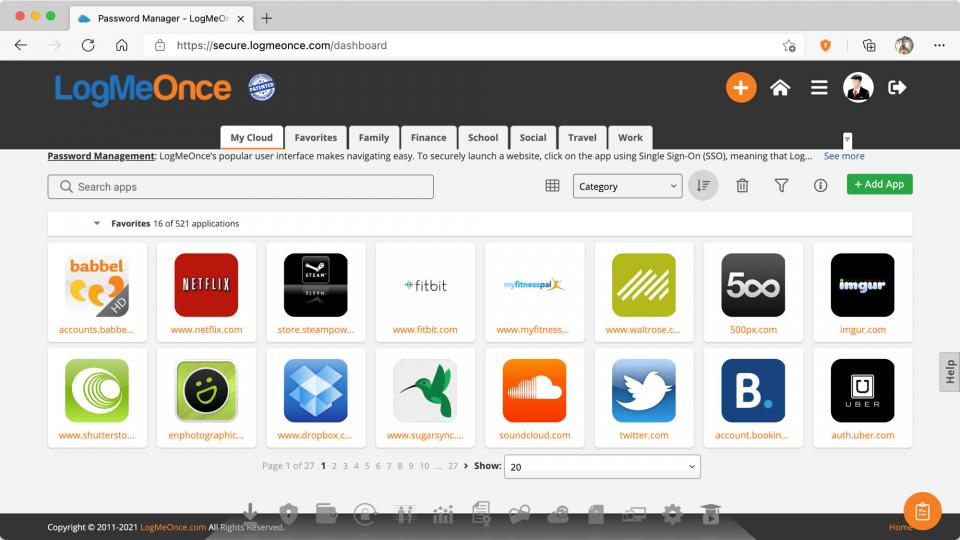This screenshot has height=540, width=960.
Task: Open the user profile avatar in LogMeOnce header
Action: [x=858, y=88]
